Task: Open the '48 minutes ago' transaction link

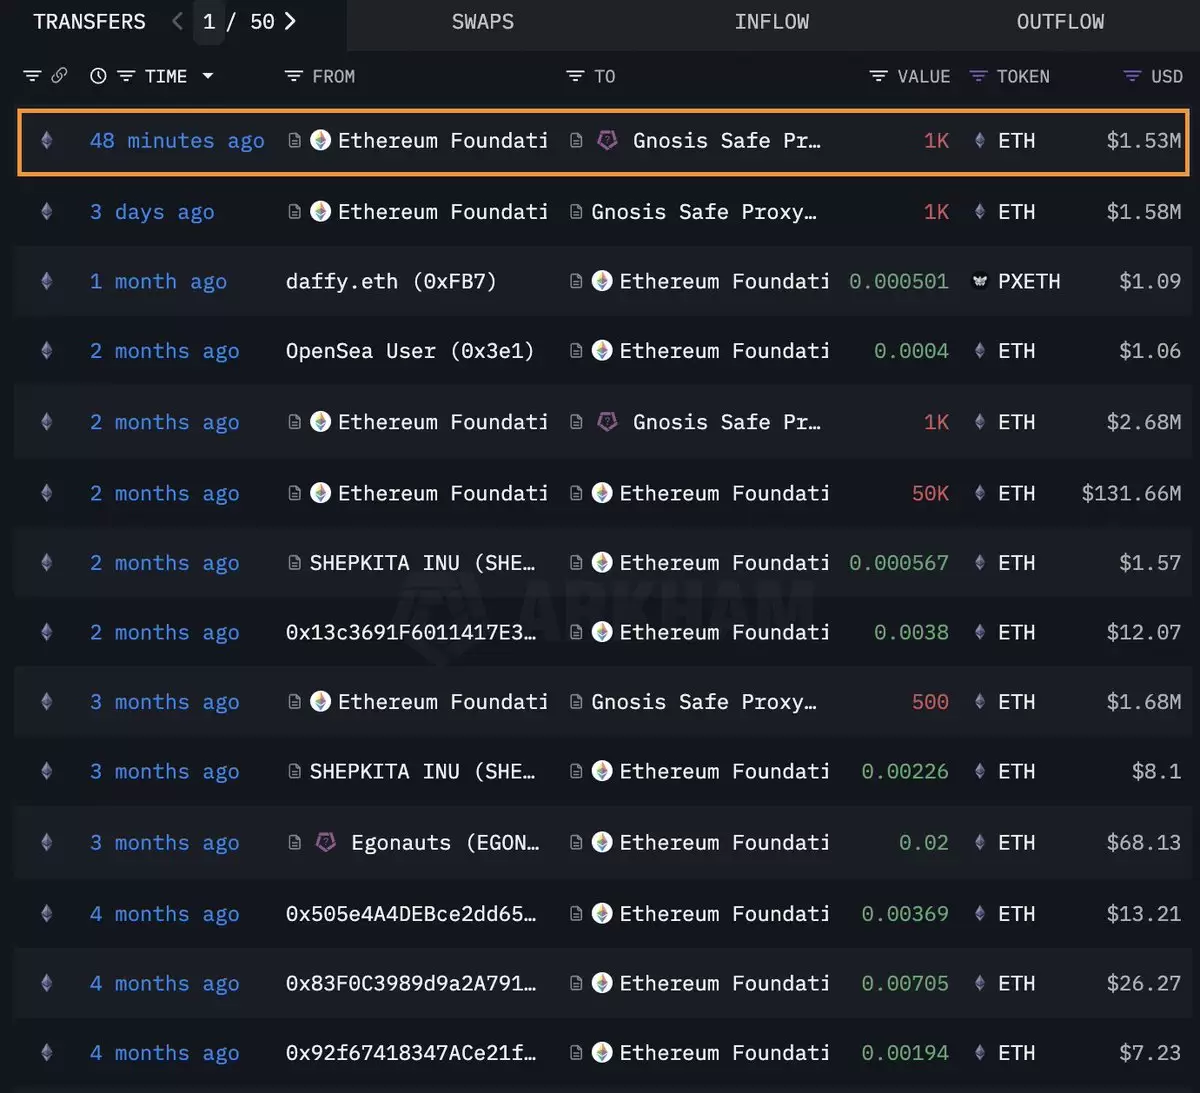Action: [177, 141]
